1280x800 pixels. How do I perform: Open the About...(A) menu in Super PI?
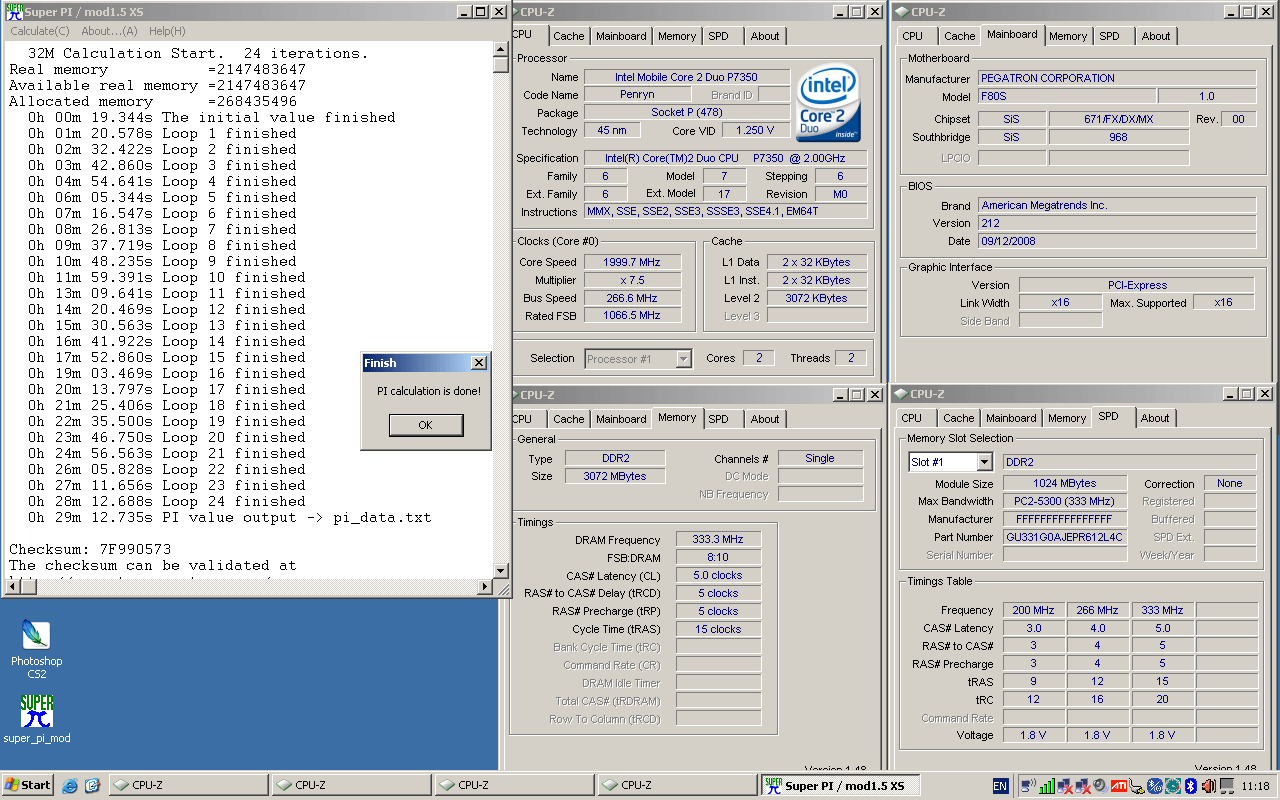click(109, 31)
